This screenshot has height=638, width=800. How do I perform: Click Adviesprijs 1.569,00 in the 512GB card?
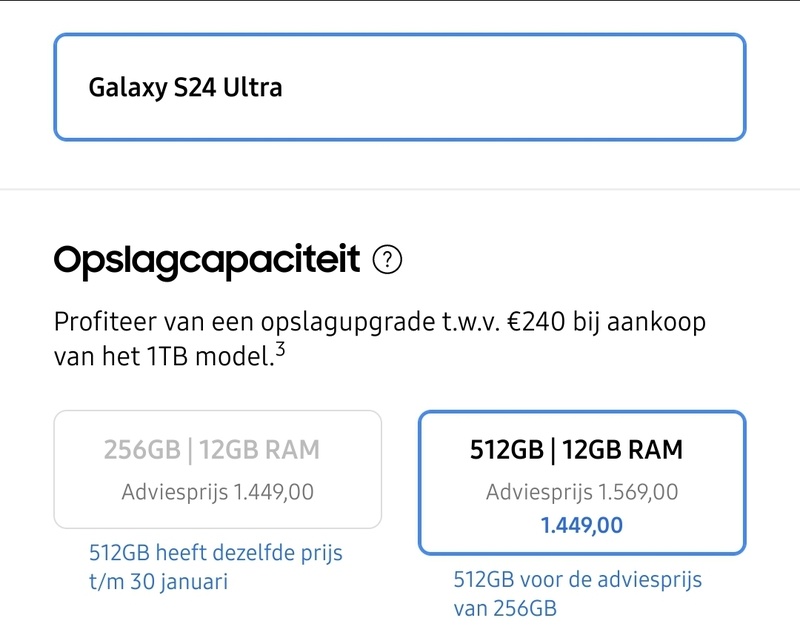pyautogui.click(x=581, y=492)
